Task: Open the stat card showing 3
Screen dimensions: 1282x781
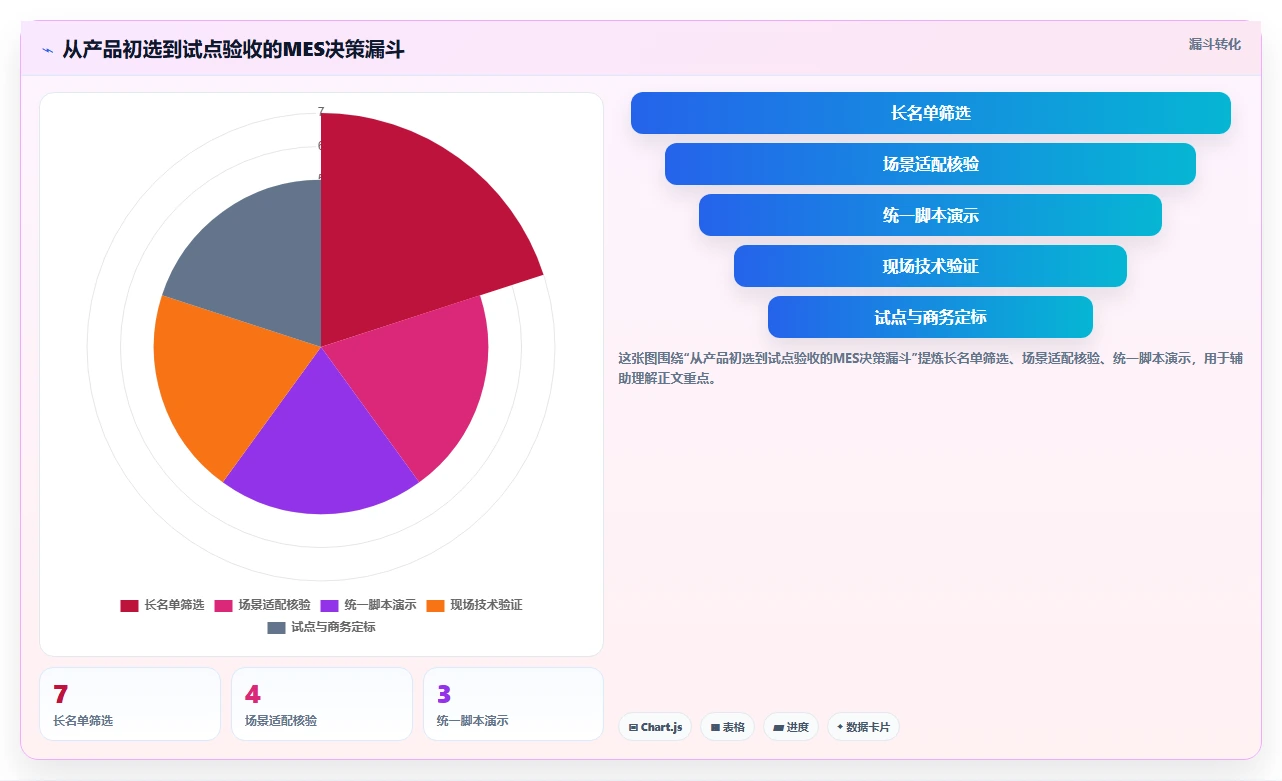Action: pyautogui.click(x=514, y=704)
